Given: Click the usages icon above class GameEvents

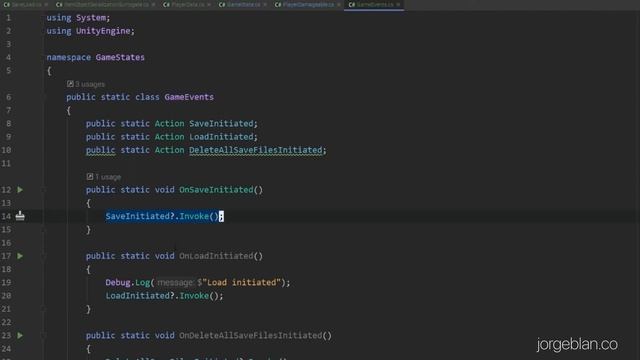Looking at the screenshot, I should [70, 84].
